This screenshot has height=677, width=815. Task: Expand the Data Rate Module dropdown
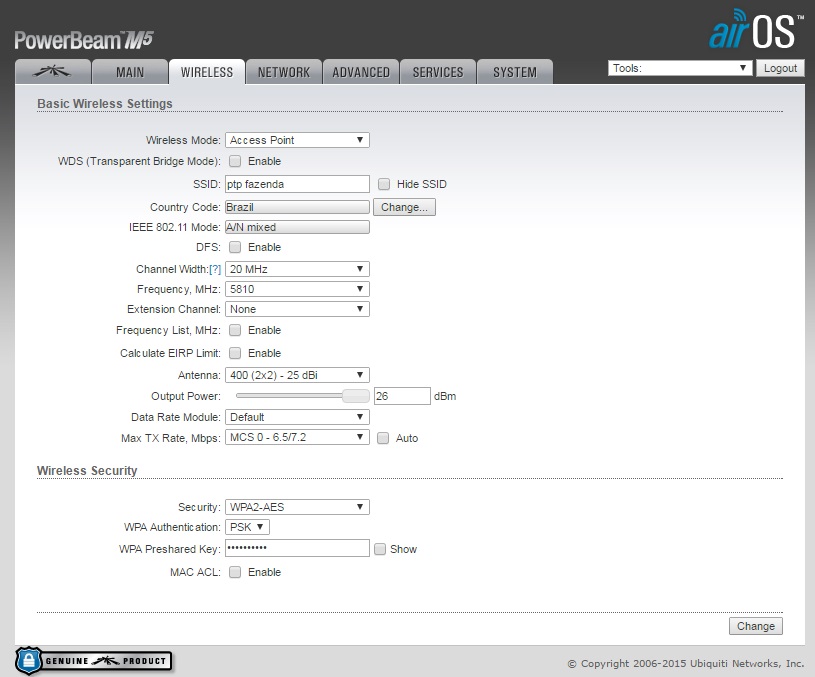click(297, 417)
